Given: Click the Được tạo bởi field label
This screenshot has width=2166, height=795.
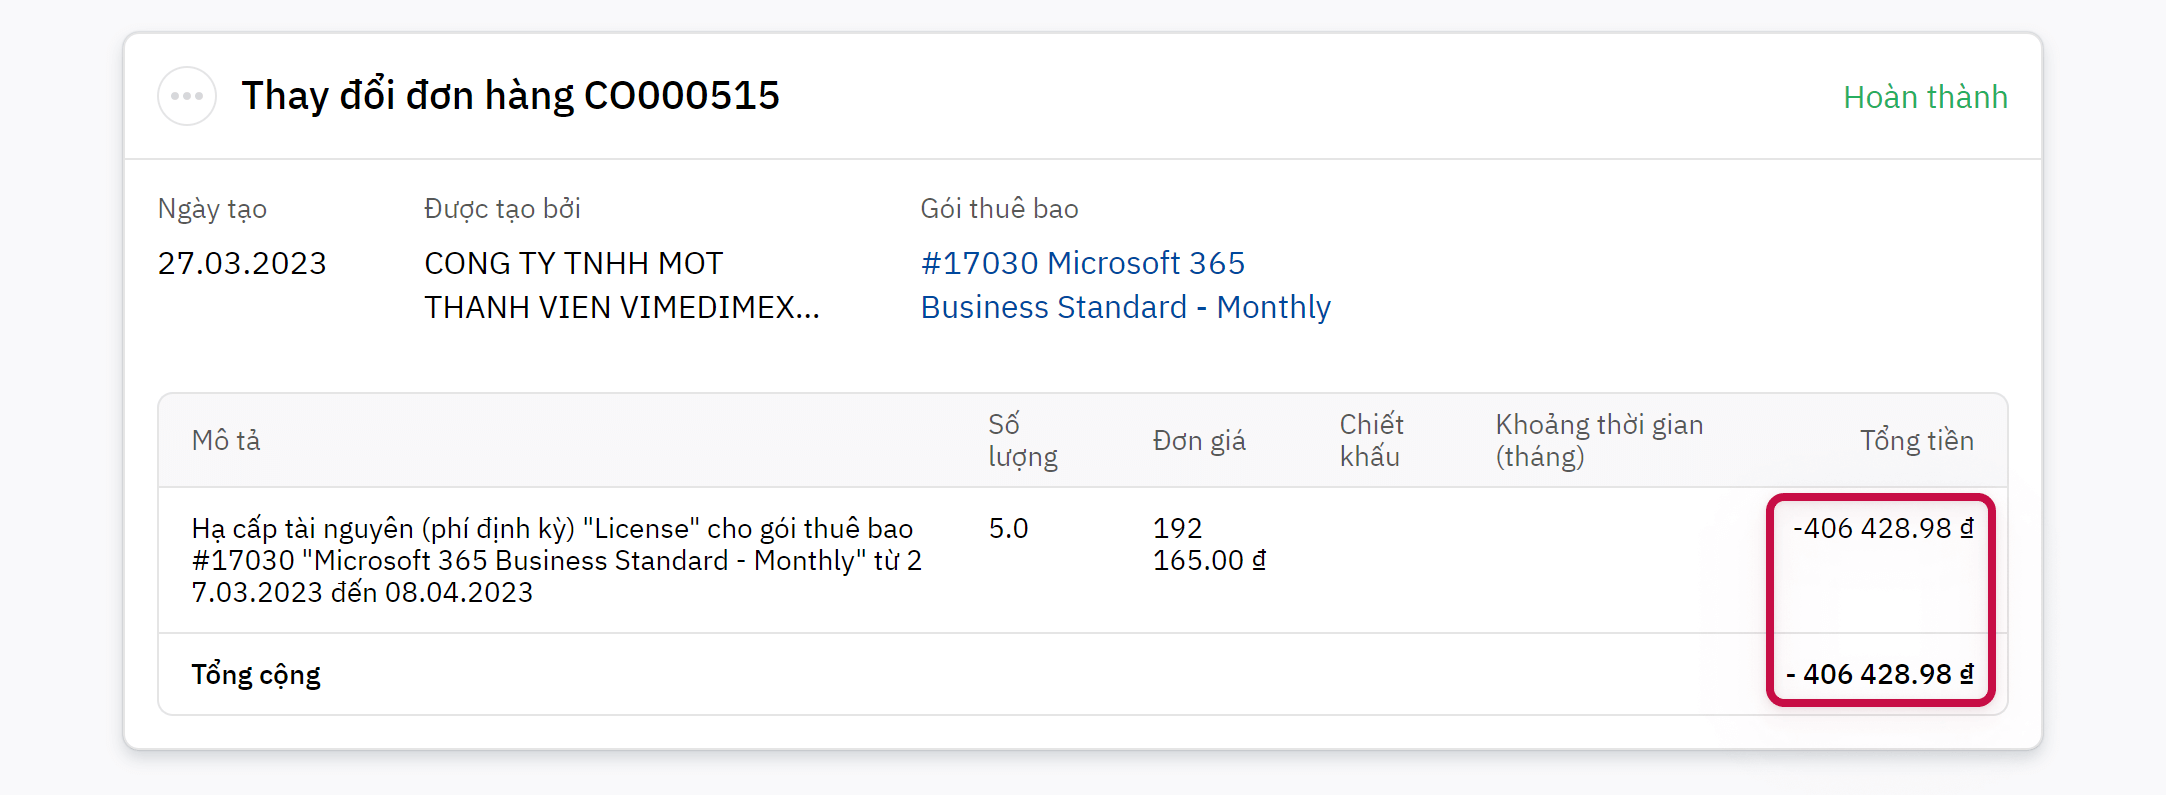Looking at the screenshot, I should click(x=502, y=209).
